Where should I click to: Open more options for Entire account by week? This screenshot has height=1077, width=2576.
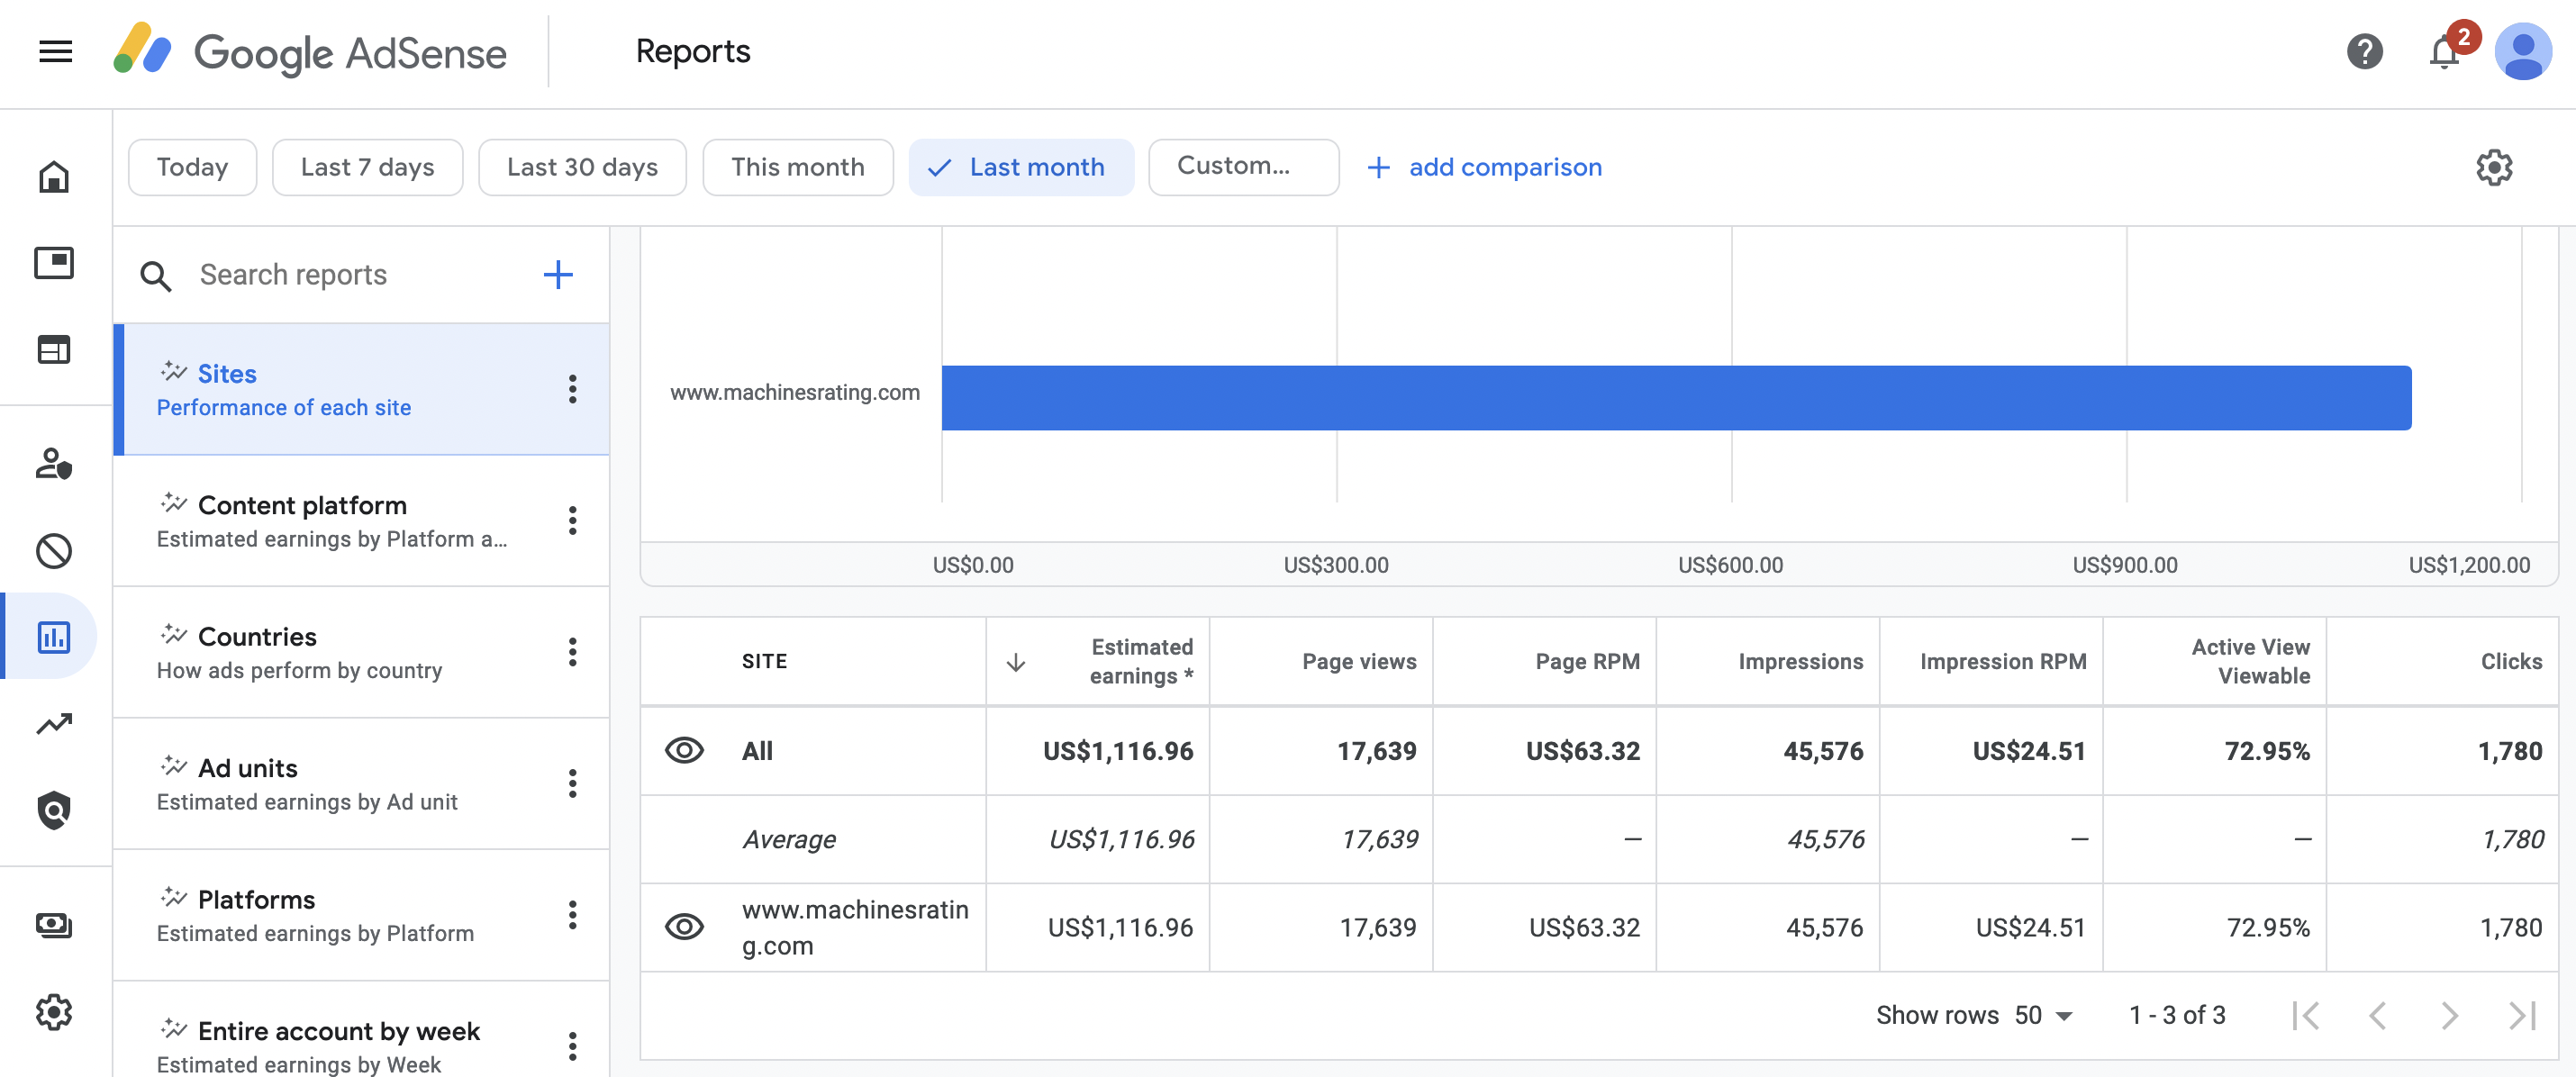(572, 1046)
